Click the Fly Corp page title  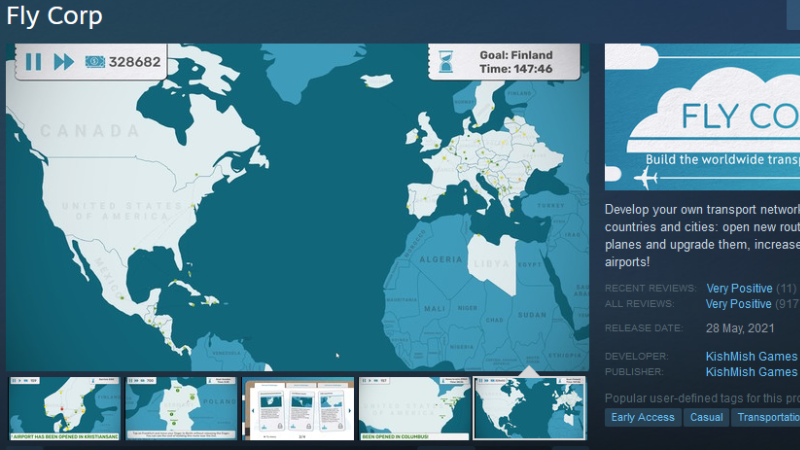tap(55, 16)
